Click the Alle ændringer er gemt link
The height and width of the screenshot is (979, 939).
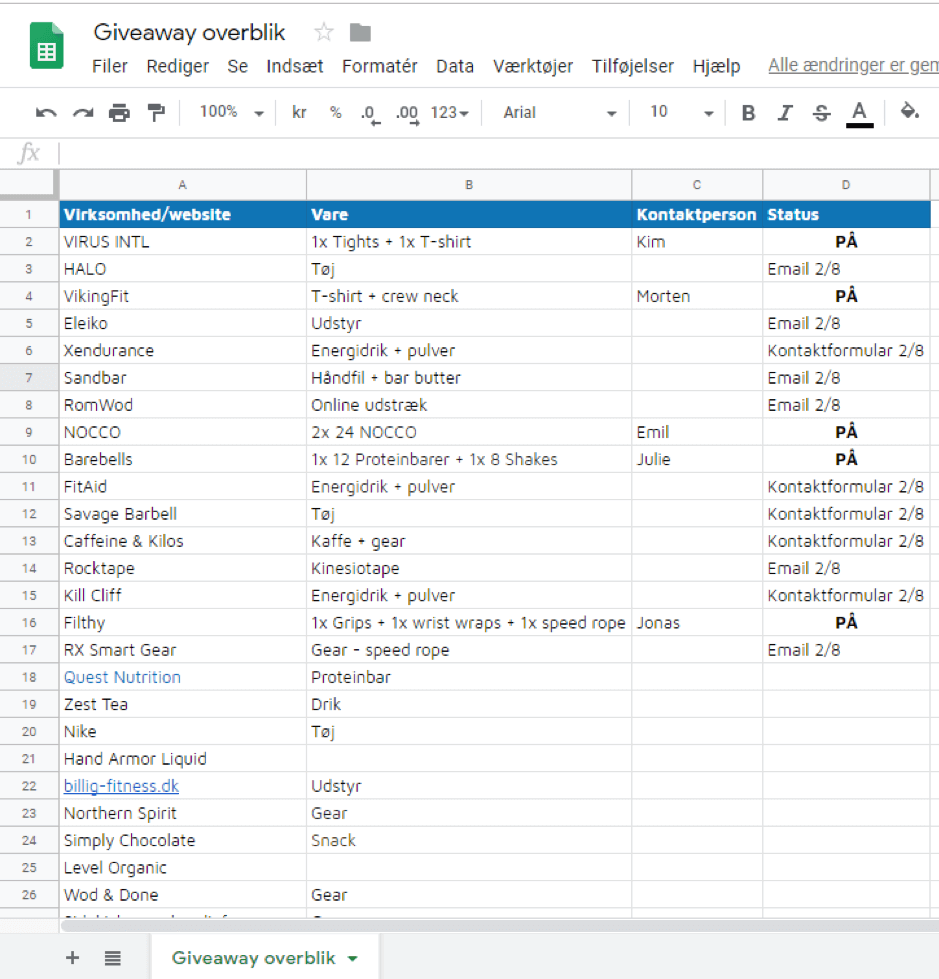[853, 65]
